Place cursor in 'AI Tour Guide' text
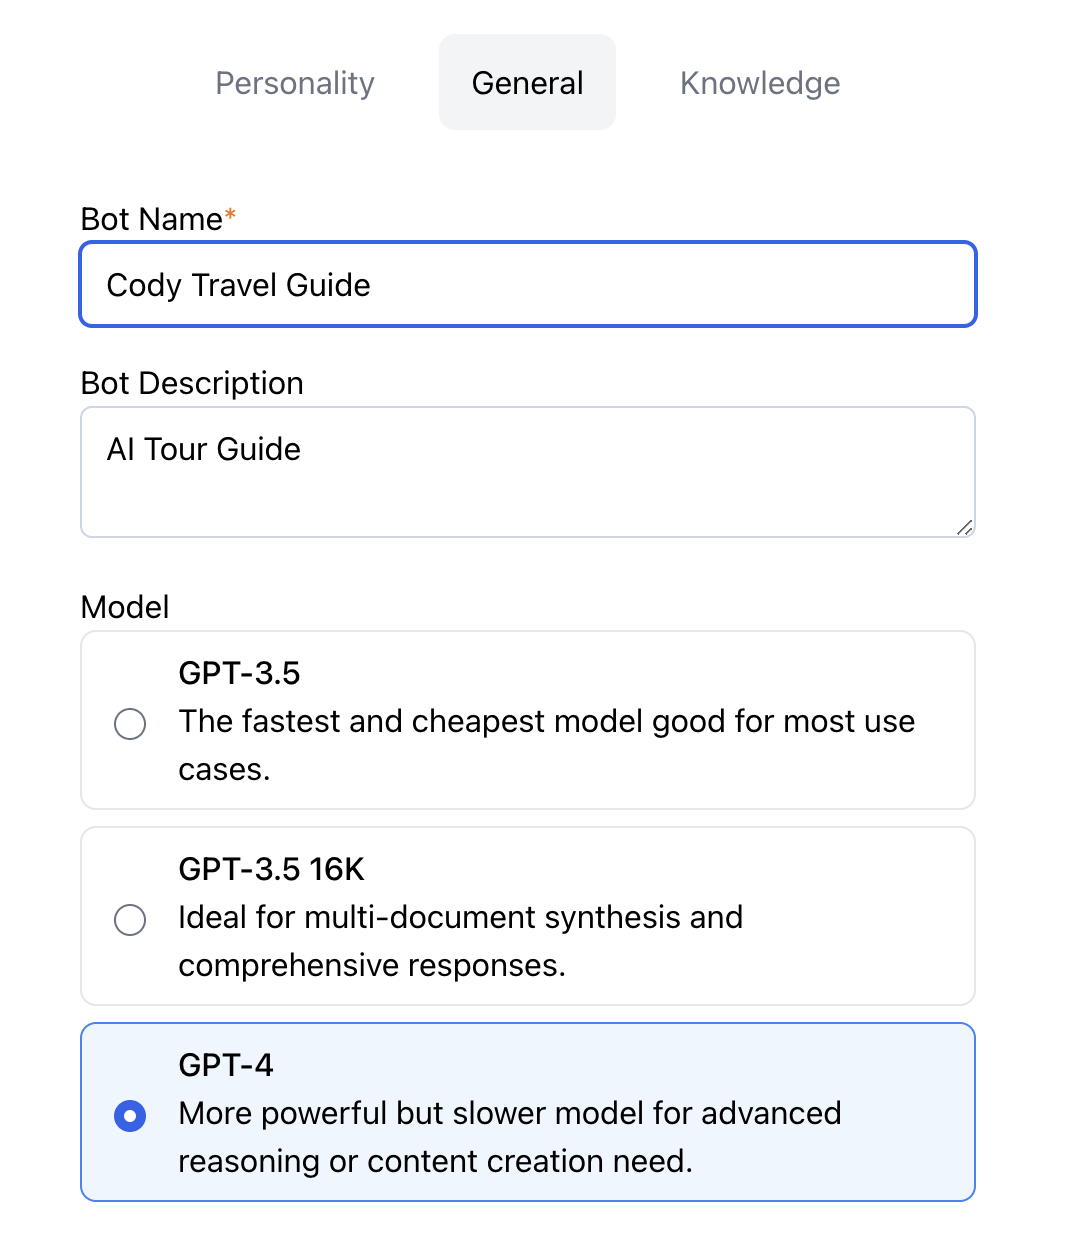 click(204, 449)
